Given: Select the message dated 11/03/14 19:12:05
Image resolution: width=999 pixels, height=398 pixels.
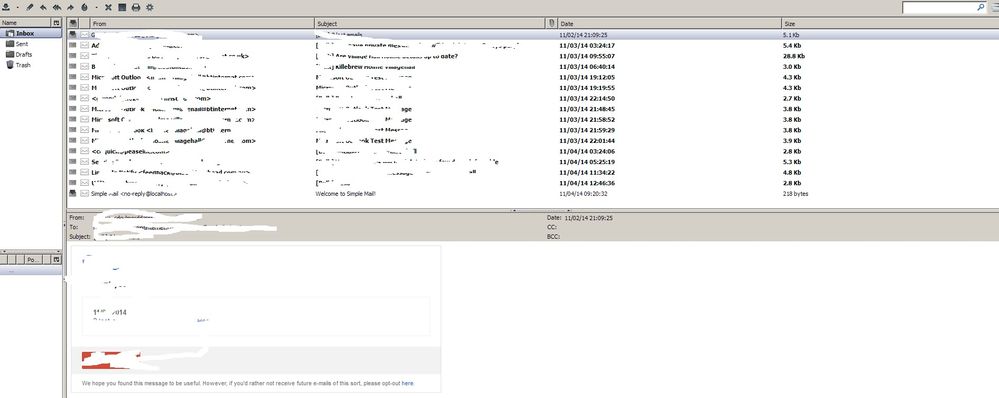Looking at the screenshot, I should (x=533, y=77).
